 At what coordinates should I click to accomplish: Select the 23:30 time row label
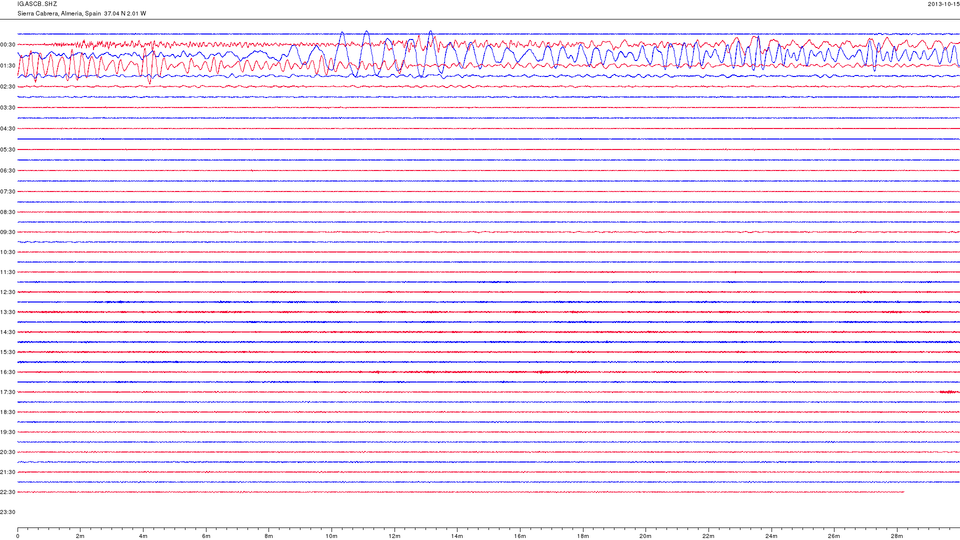(7, 512)
